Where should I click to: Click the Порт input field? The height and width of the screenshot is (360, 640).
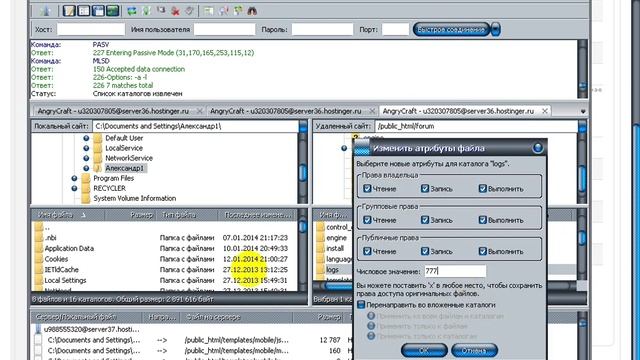[395, 29]
